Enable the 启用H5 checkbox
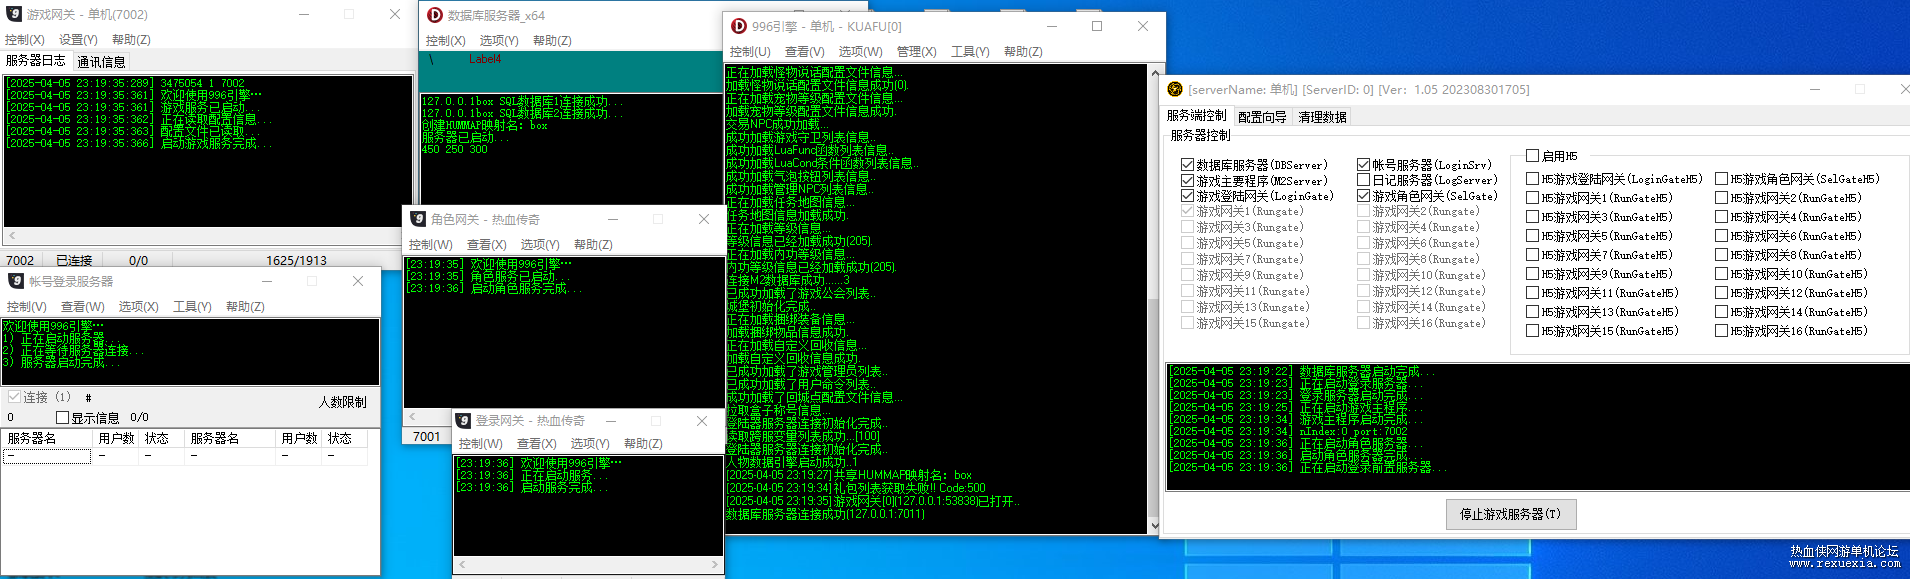The height and width of the screenshot is (579, 1910). click(x=1532, y=156)
